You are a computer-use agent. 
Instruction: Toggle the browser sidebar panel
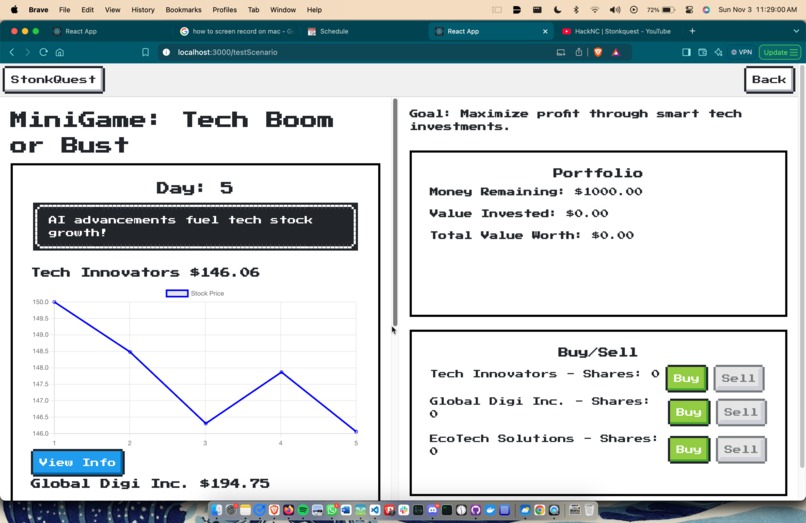[686, 52]
